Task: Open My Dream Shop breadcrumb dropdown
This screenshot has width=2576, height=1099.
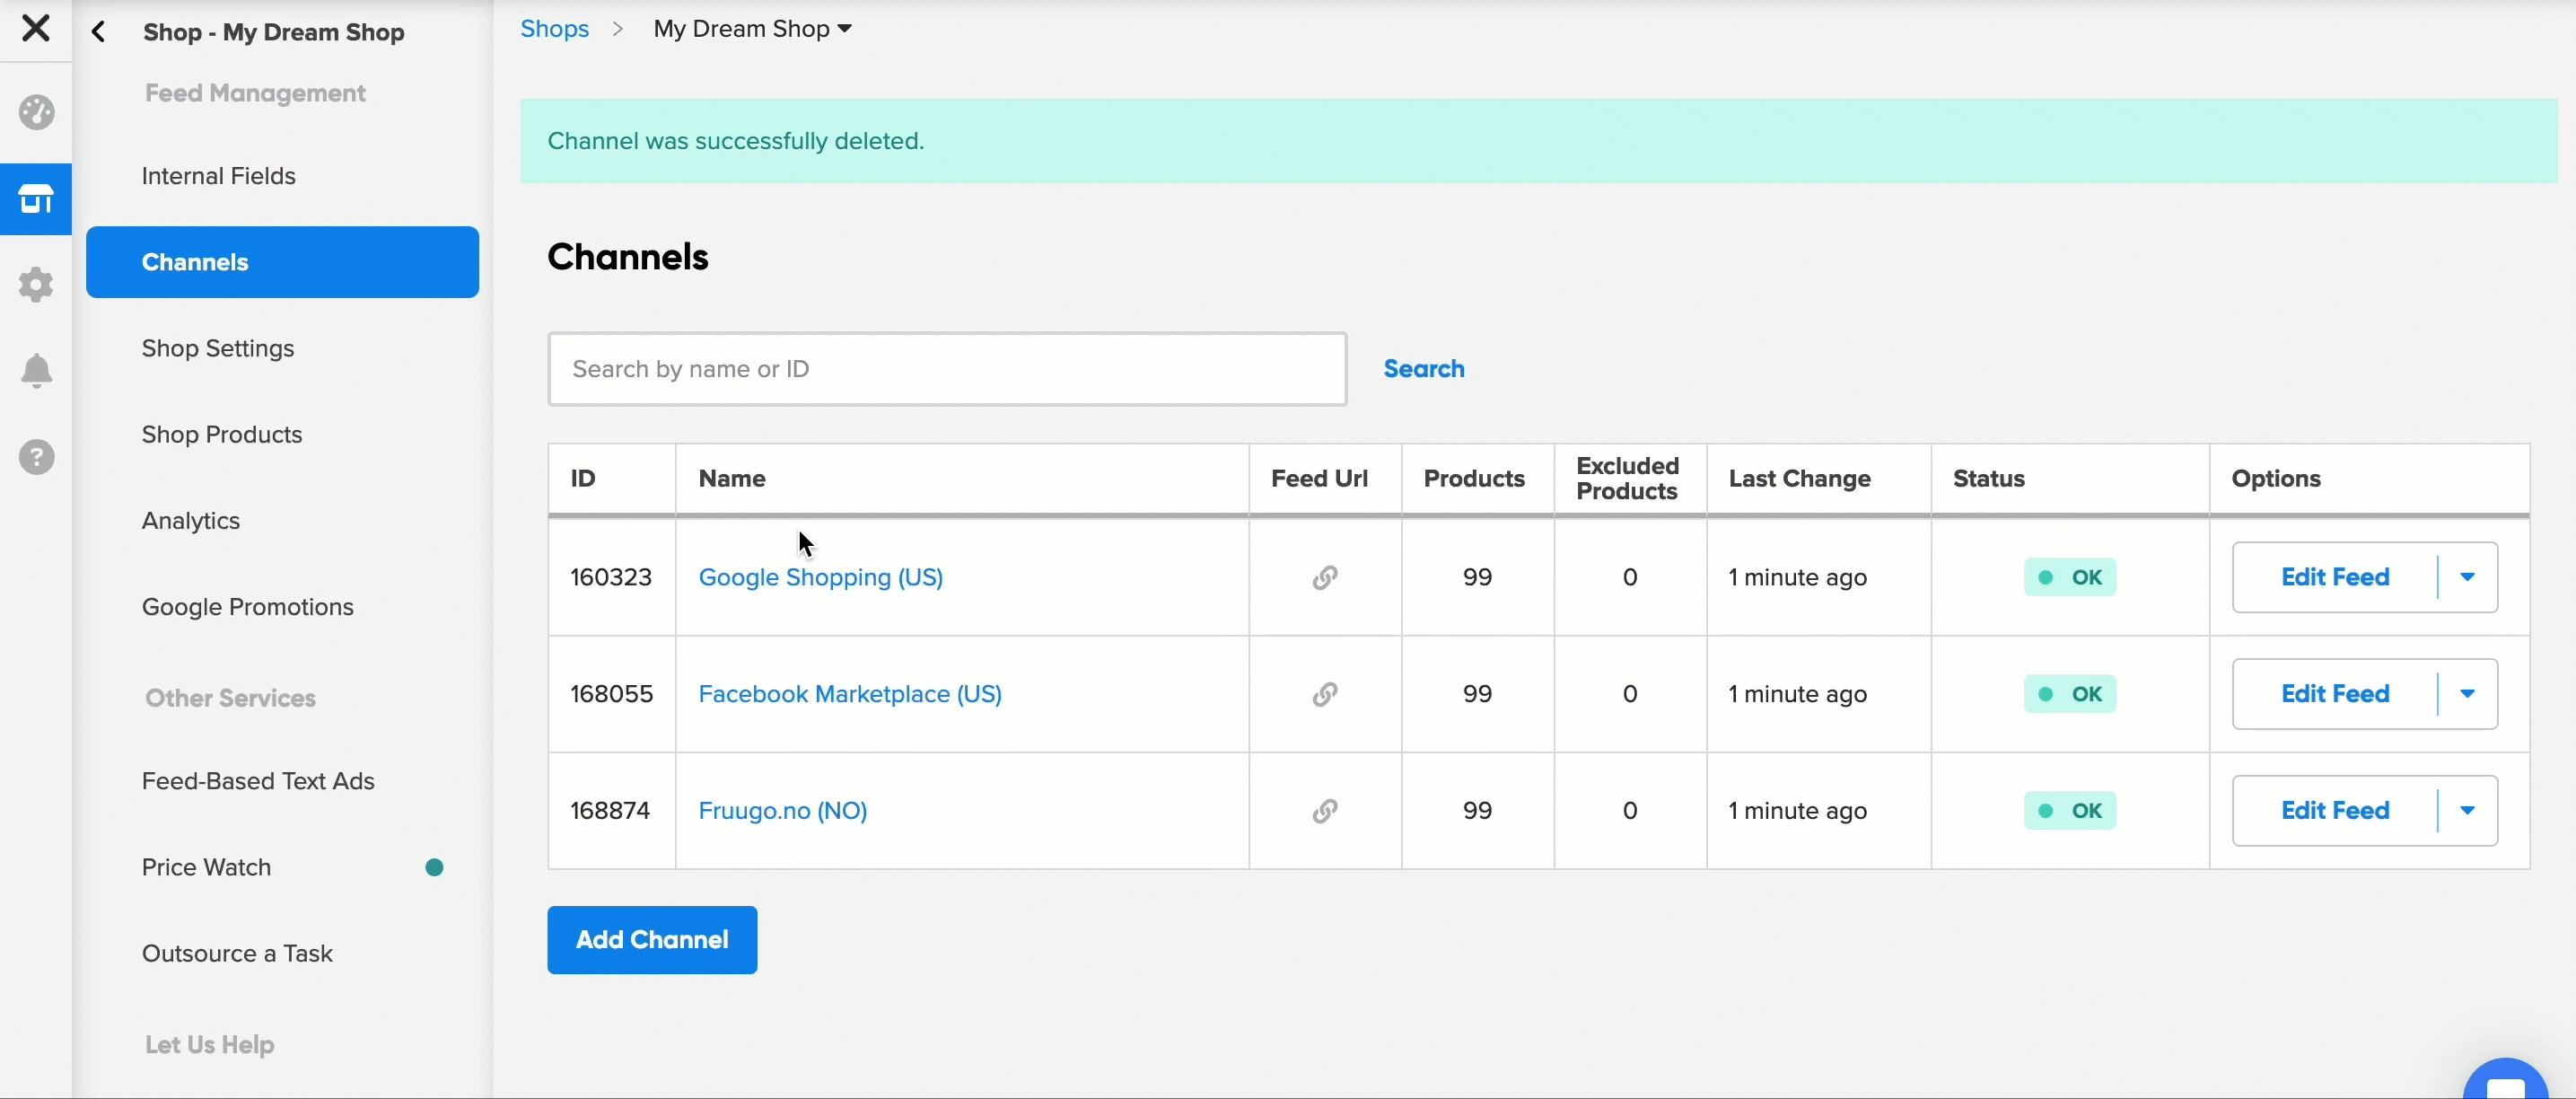Action: [x=752, y=29]
